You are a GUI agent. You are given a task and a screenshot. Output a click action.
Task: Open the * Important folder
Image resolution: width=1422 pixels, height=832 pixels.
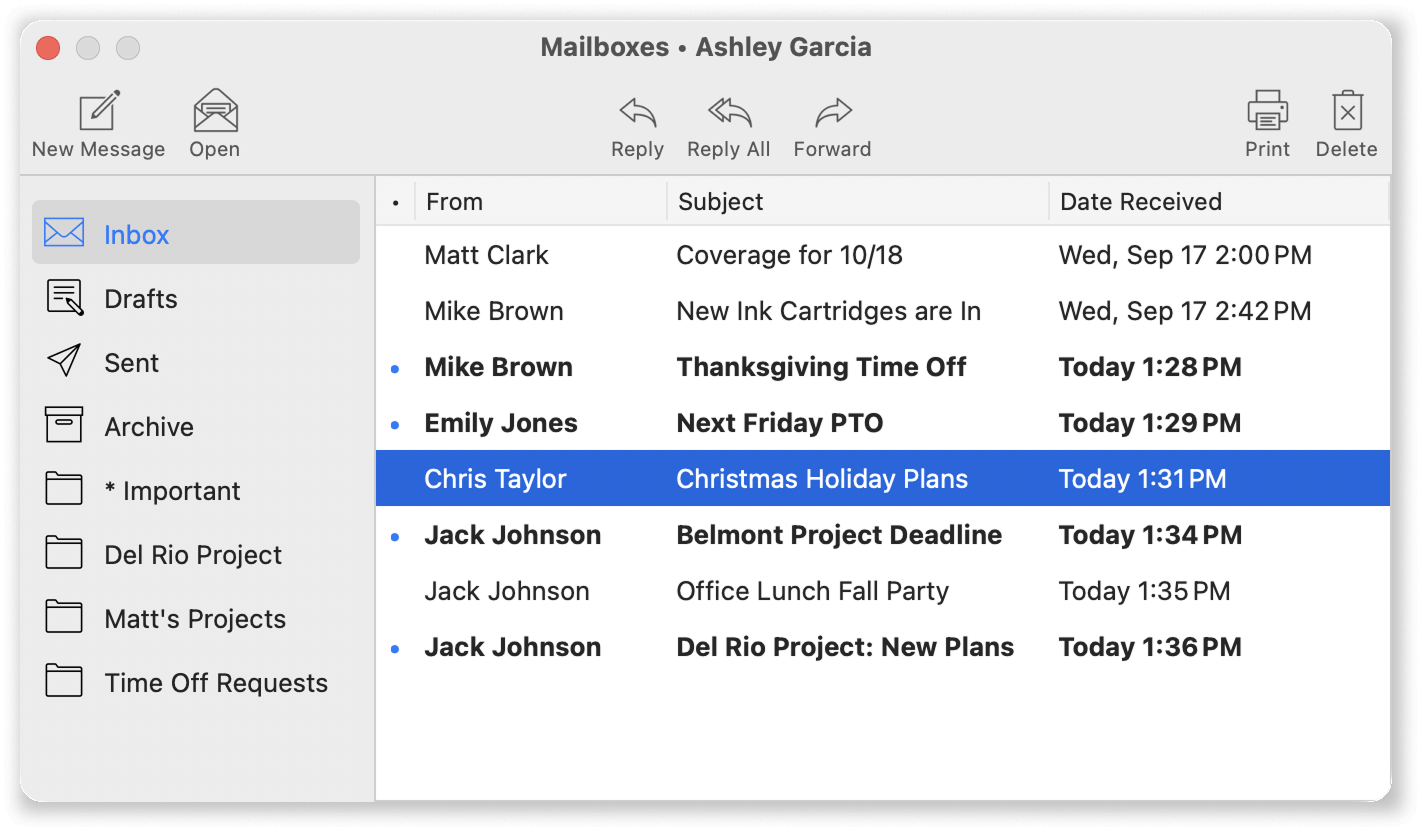coord(172,491)
